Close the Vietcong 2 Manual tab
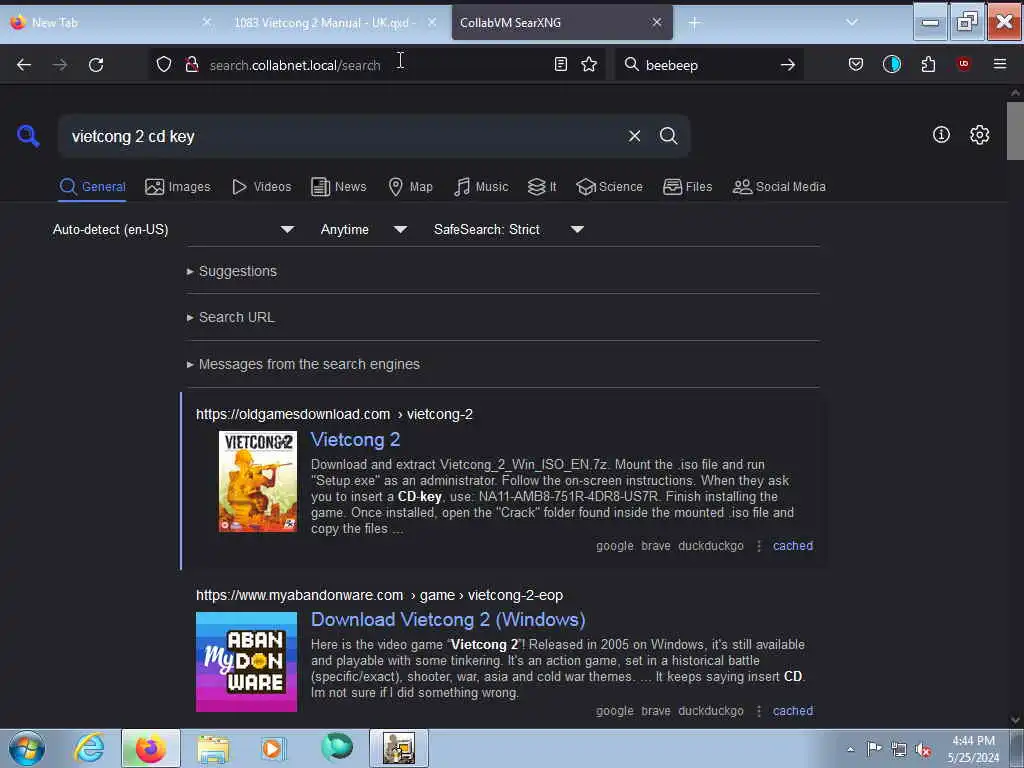This screenshot has height=768, width=1024. coord(432,22)
